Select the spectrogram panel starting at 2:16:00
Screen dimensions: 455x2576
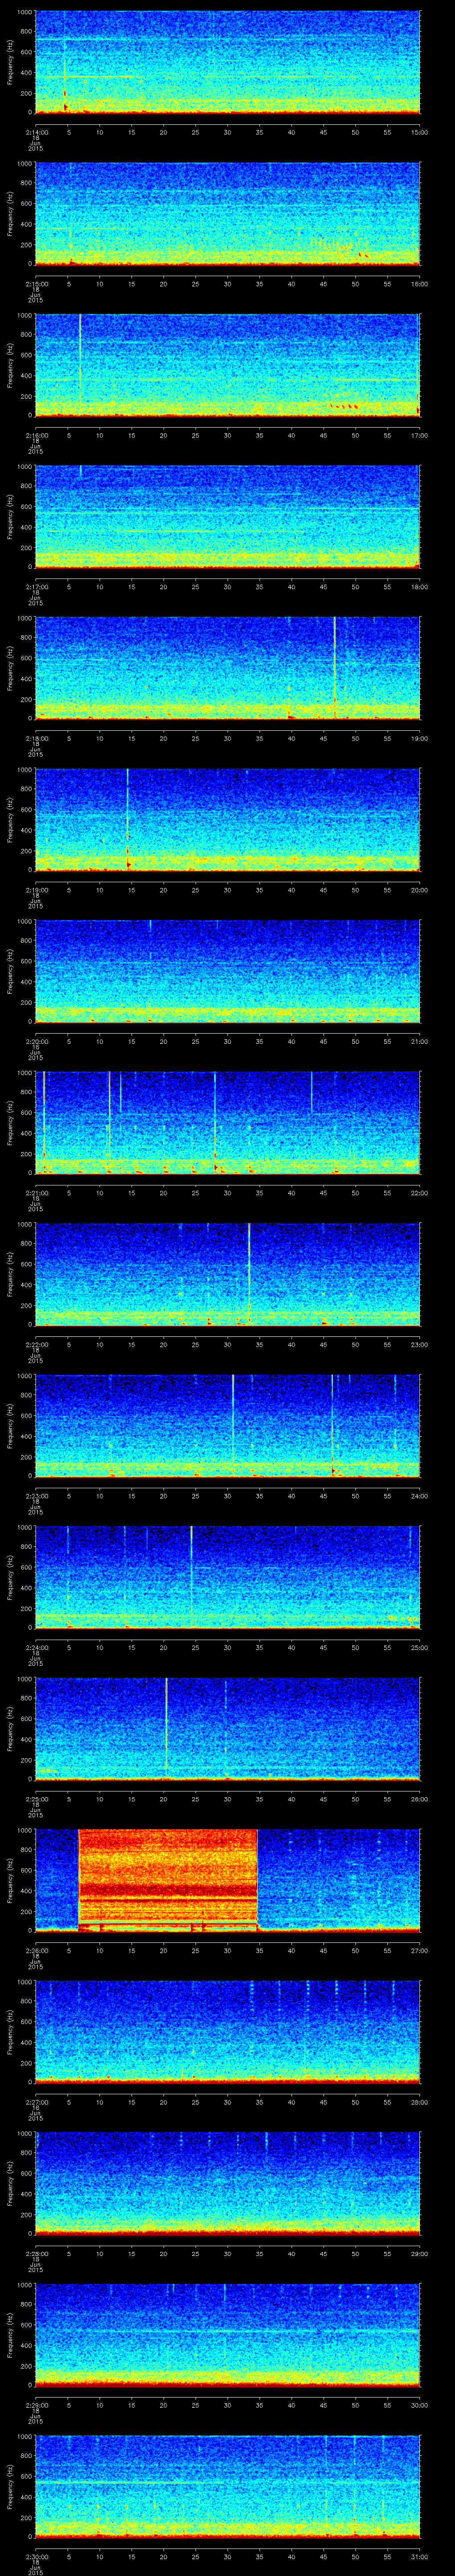coord(228,365)
